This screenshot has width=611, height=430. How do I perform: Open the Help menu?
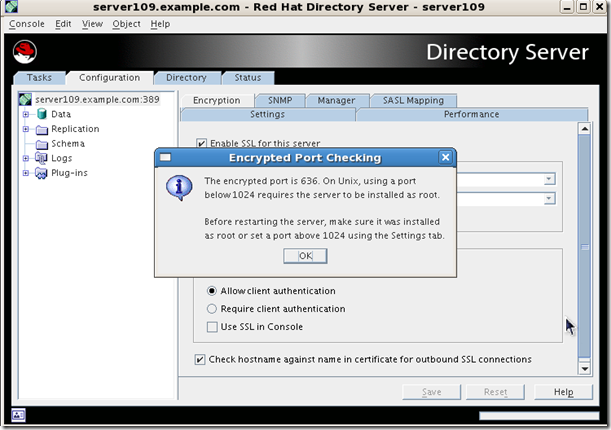coord(160,24)
